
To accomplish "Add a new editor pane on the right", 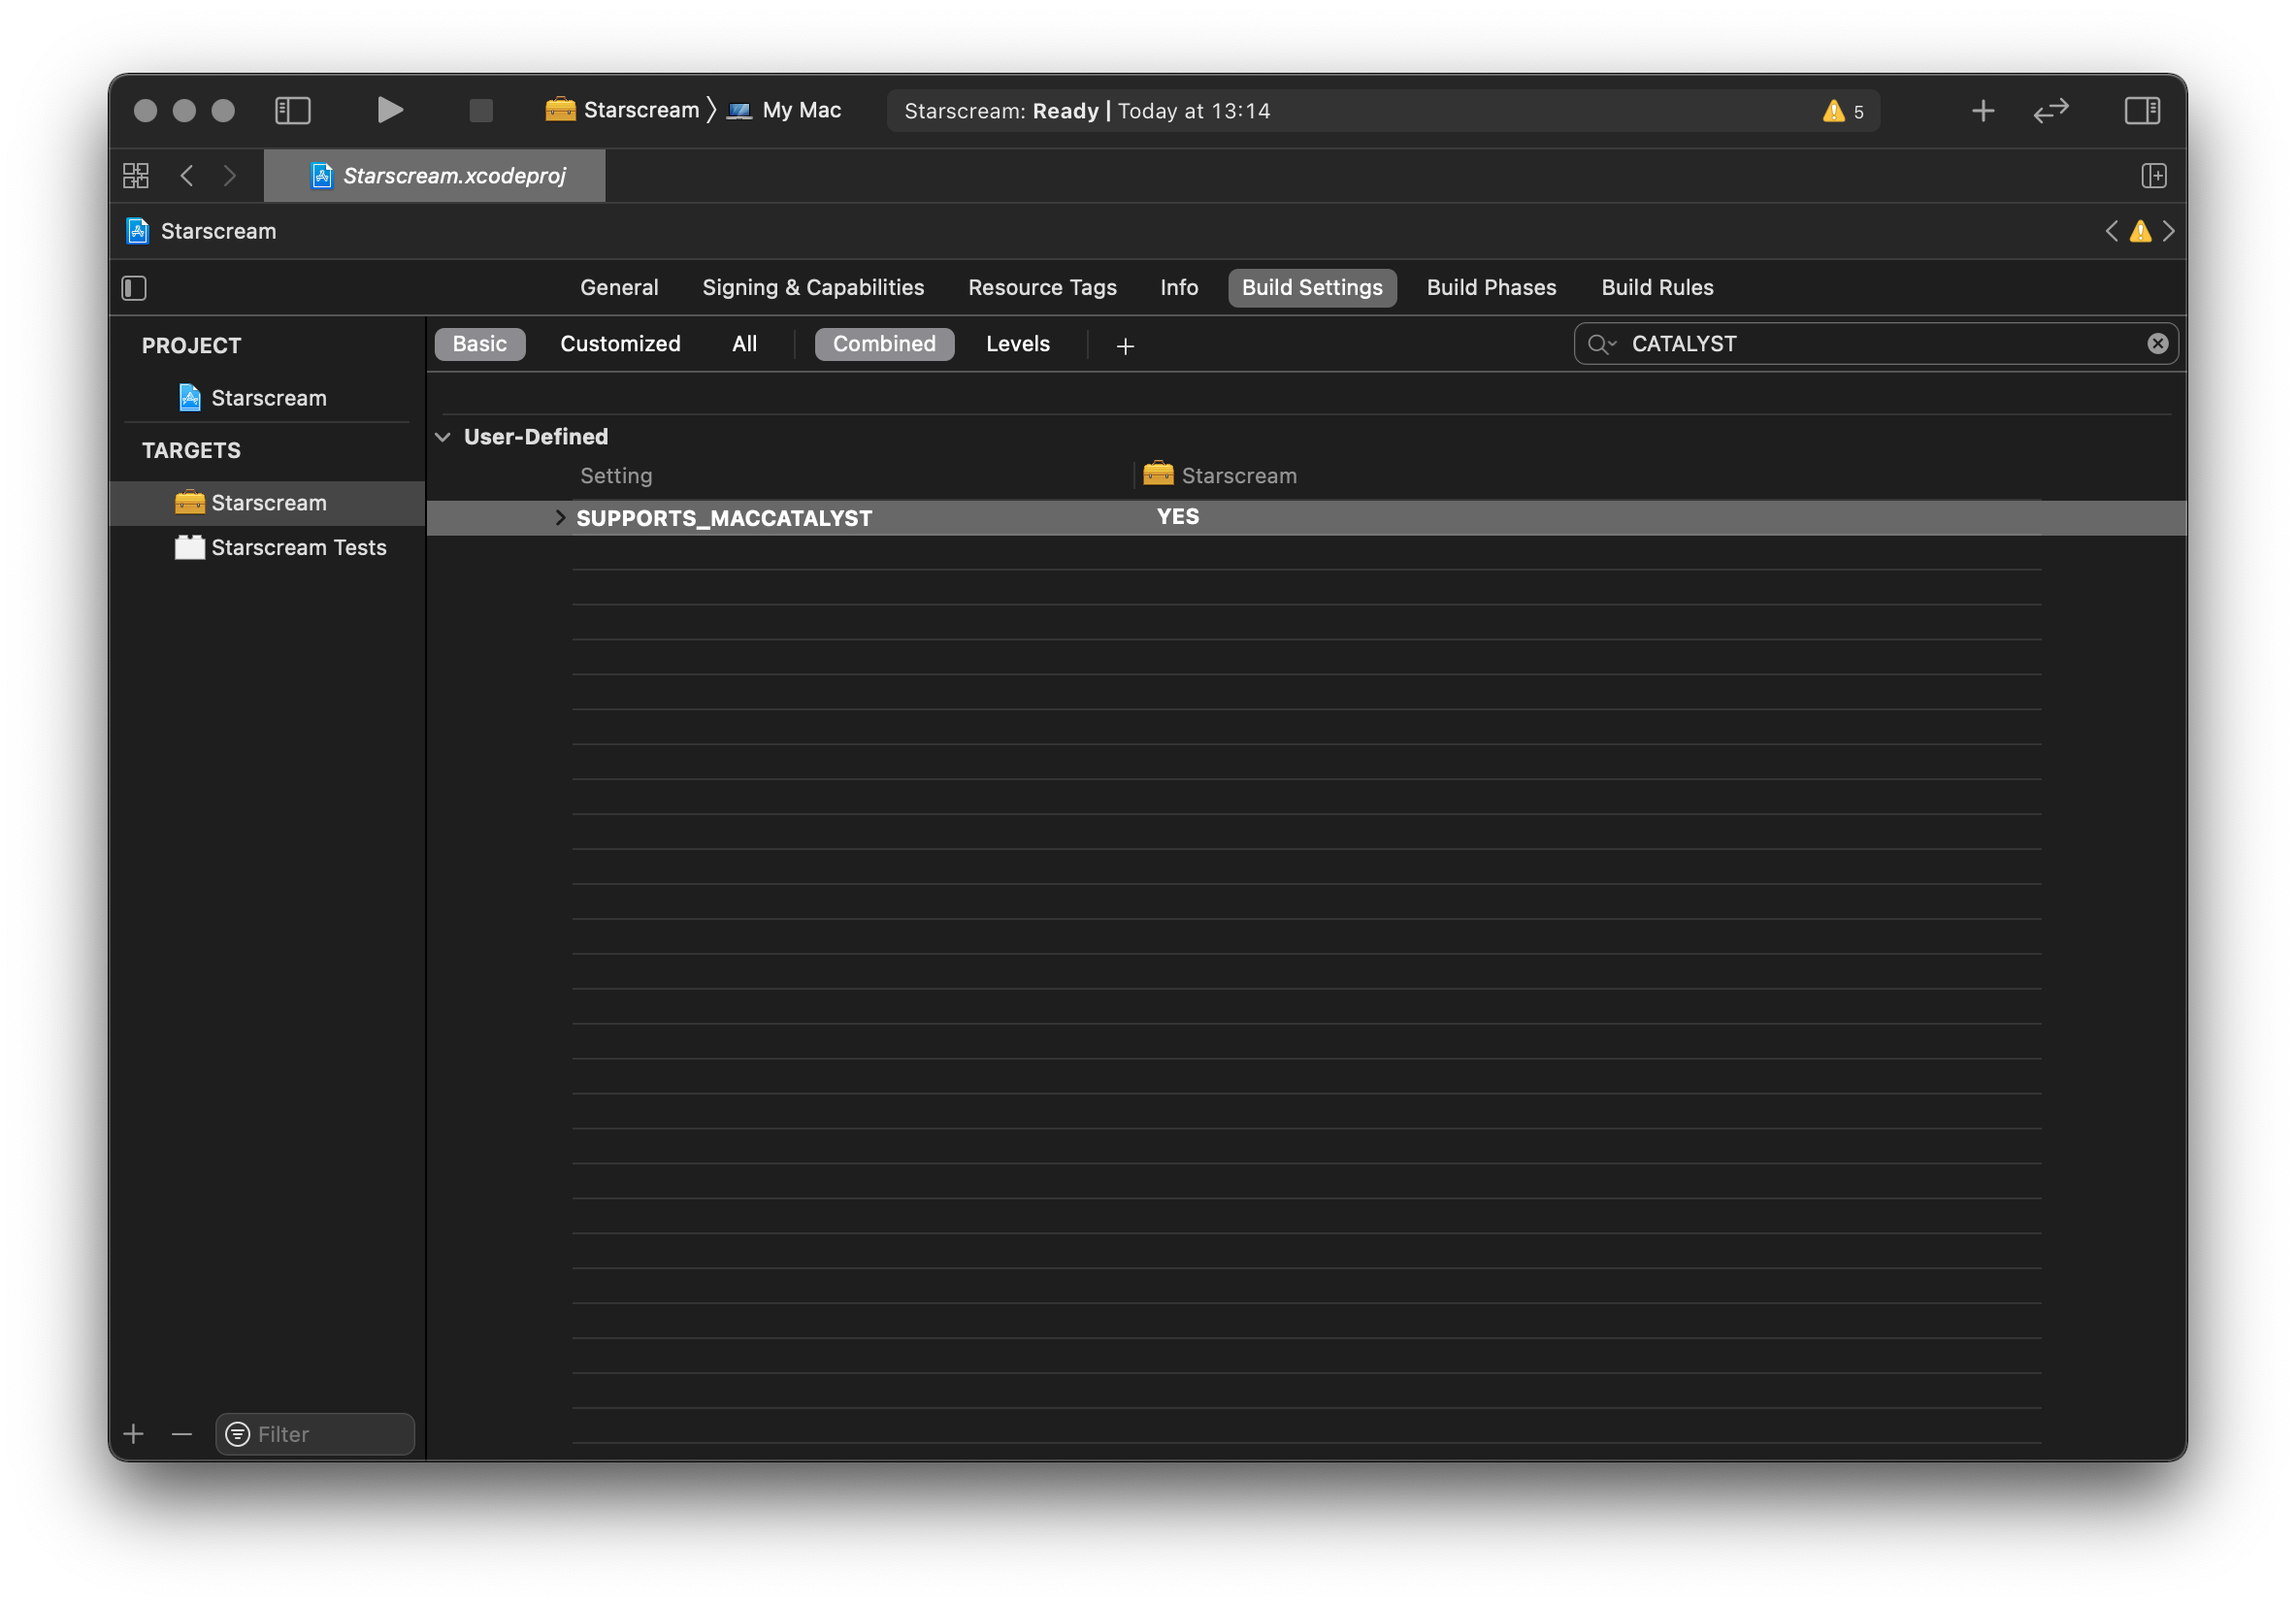I will [2154, 176].
